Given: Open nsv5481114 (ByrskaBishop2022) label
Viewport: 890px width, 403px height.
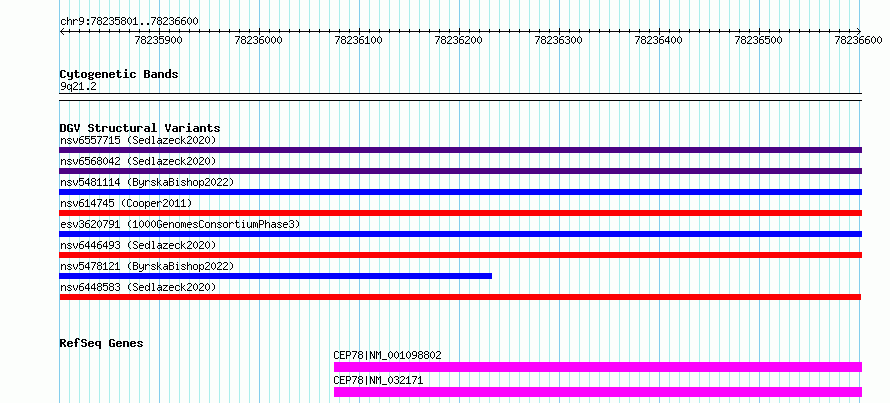Looking at the screenshot, I should click(x=146, y=182).
